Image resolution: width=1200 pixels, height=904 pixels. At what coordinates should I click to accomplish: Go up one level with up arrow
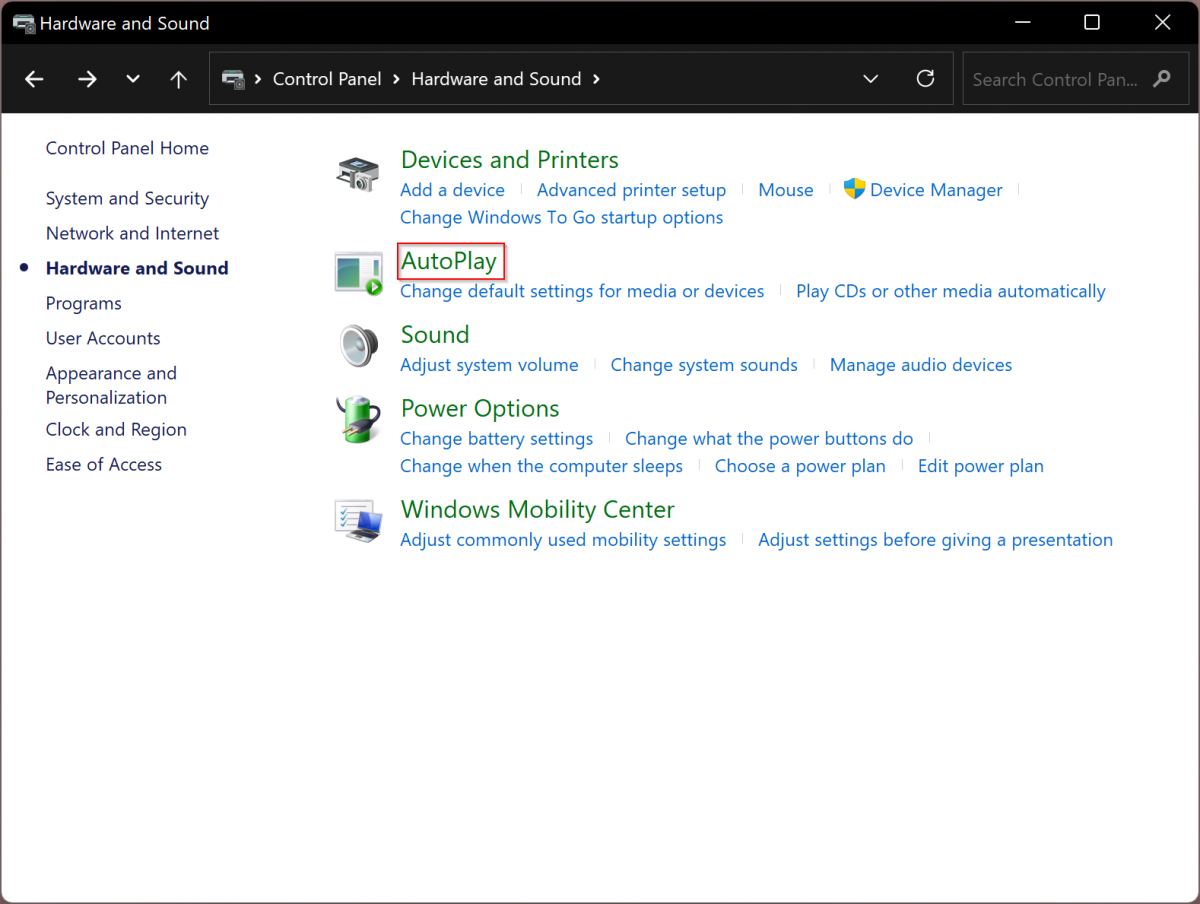point(179,79)
